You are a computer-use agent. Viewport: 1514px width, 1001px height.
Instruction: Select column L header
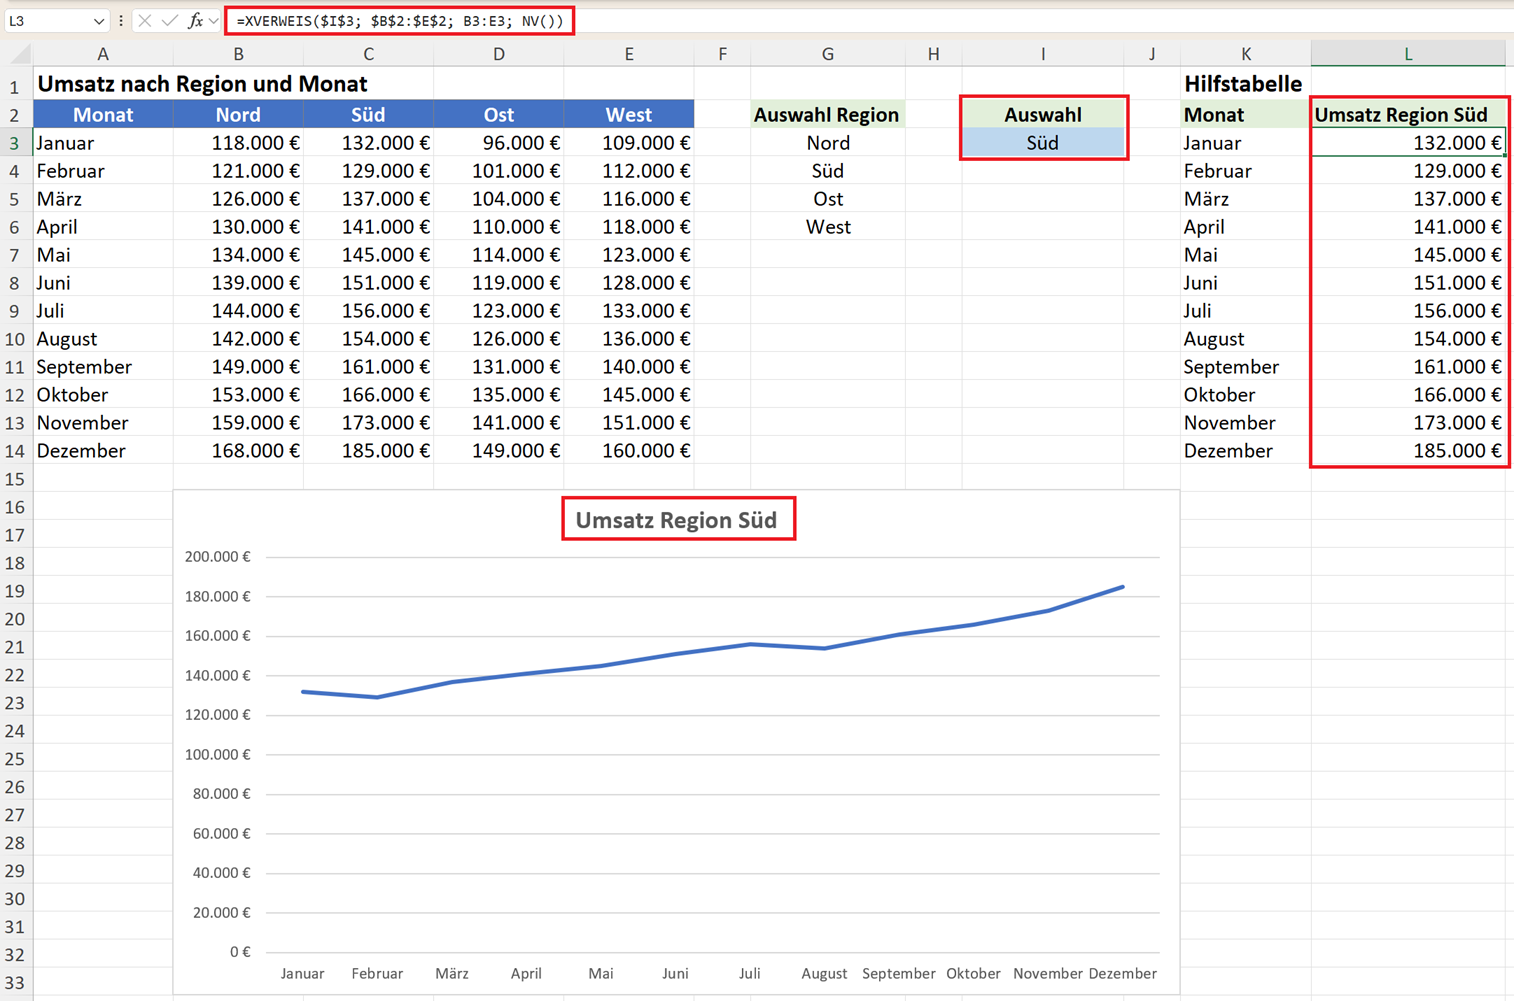click(x=1407, y=54)
